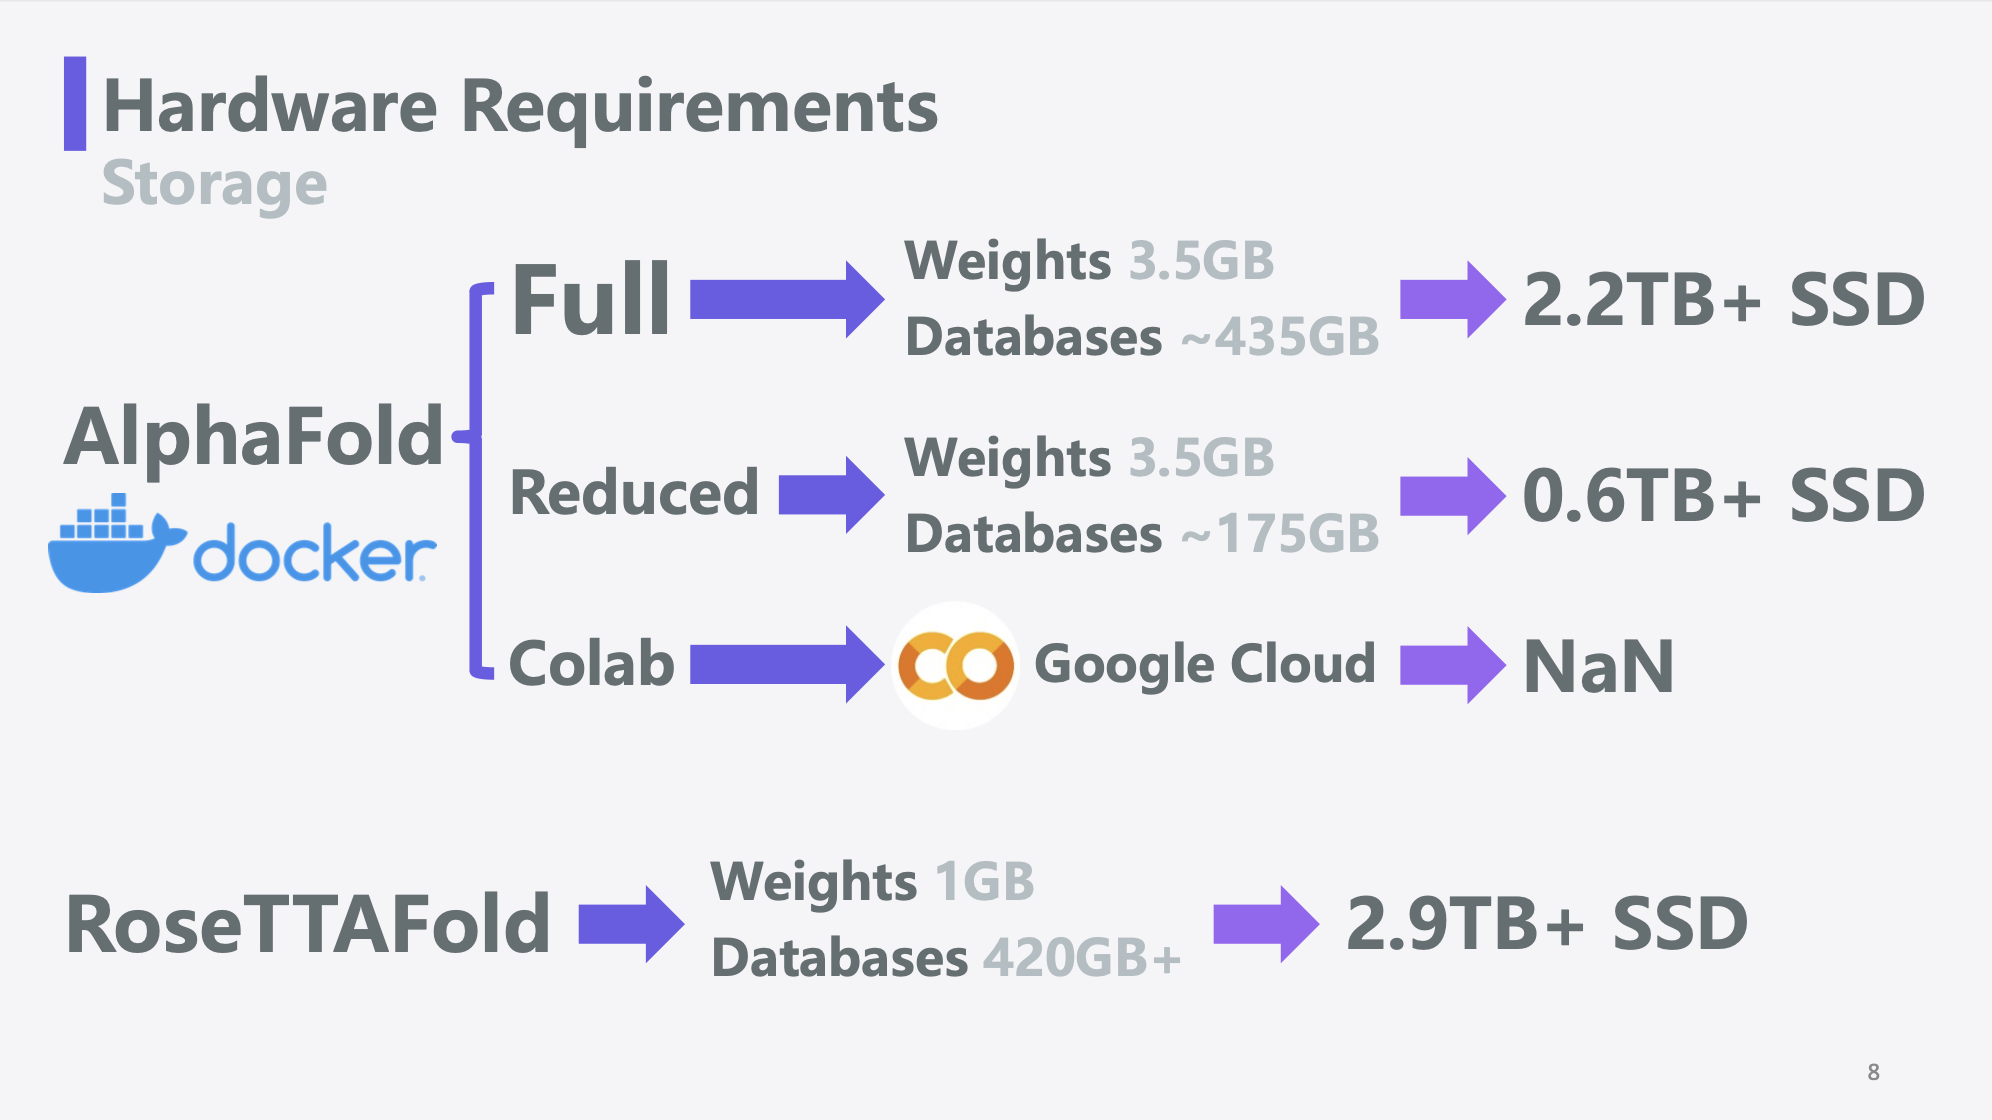The image size is (1992, 1120).
Task: Click the RoseTTAFold heading text
Action: pyautogui.click(x=308, y=925)
